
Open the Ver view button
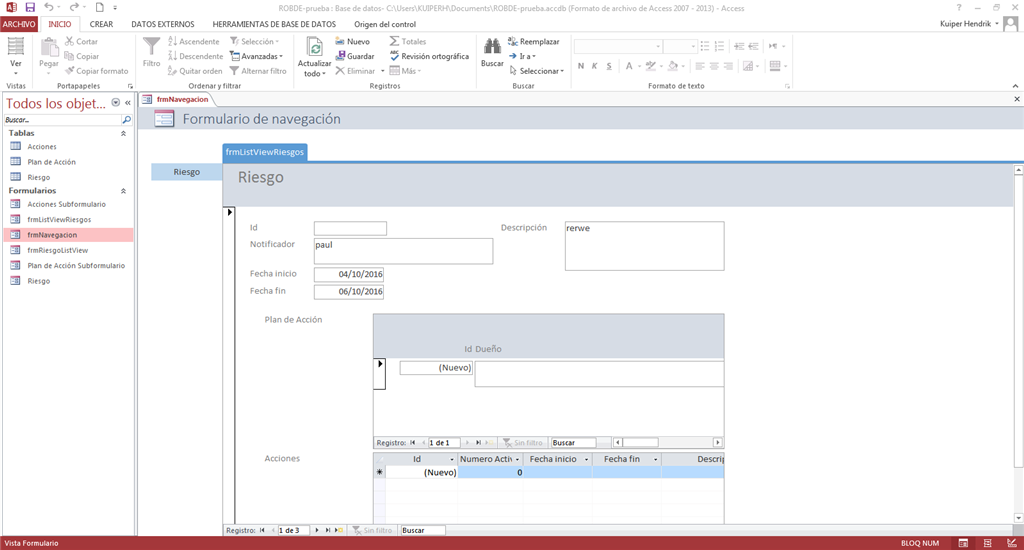16,54
